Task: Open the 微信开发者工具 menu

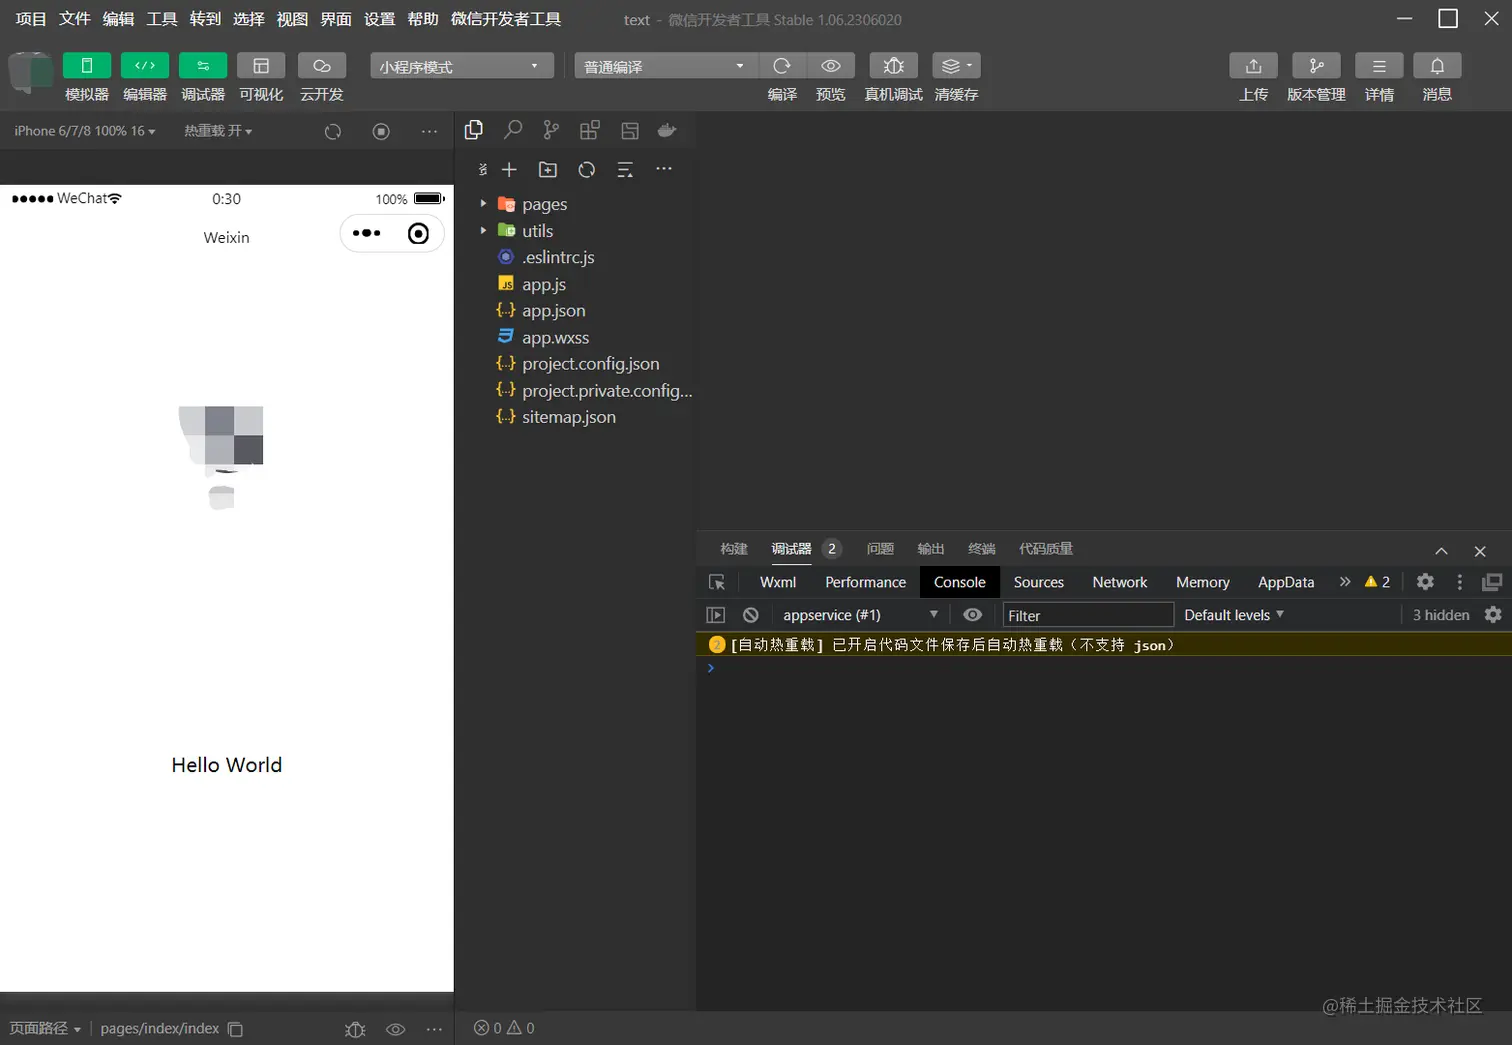Action: pos(506,19)
